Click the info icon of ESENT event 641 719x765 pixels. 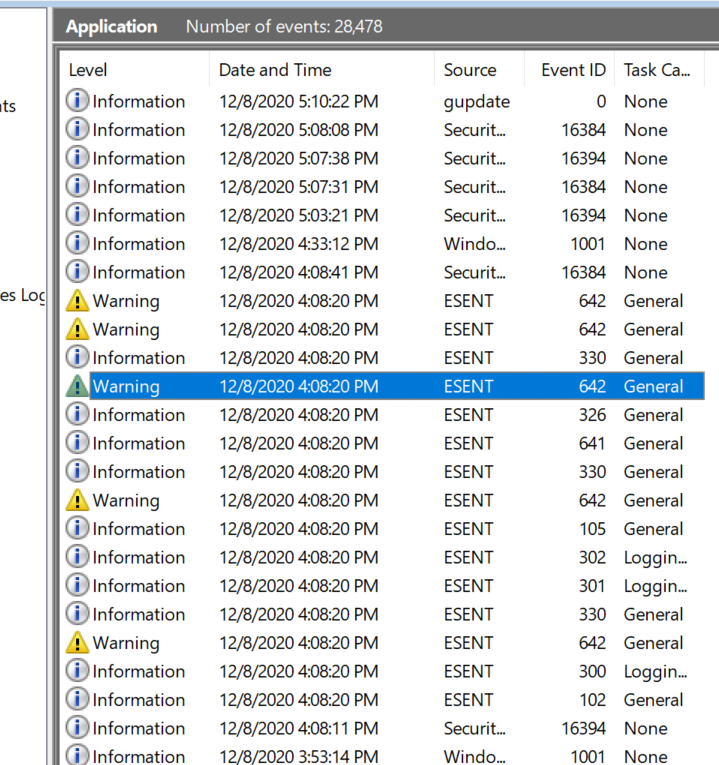tap(77, 443)
